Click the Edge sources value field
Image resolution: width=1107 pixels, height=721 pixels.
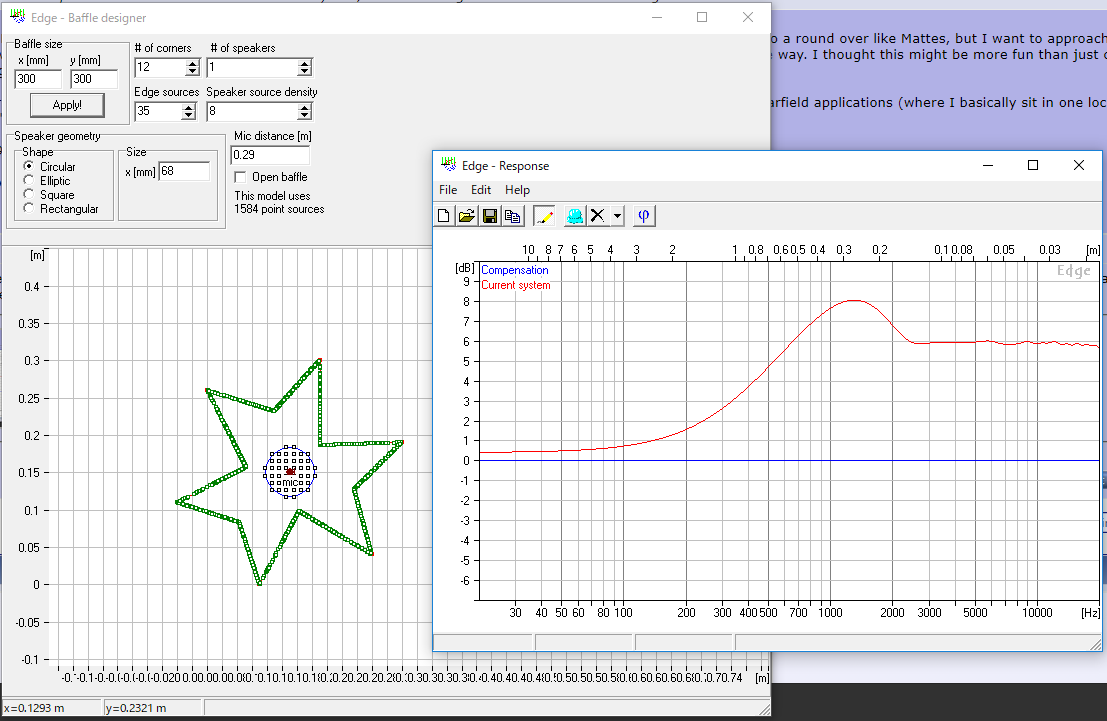[x=158, y=111]
